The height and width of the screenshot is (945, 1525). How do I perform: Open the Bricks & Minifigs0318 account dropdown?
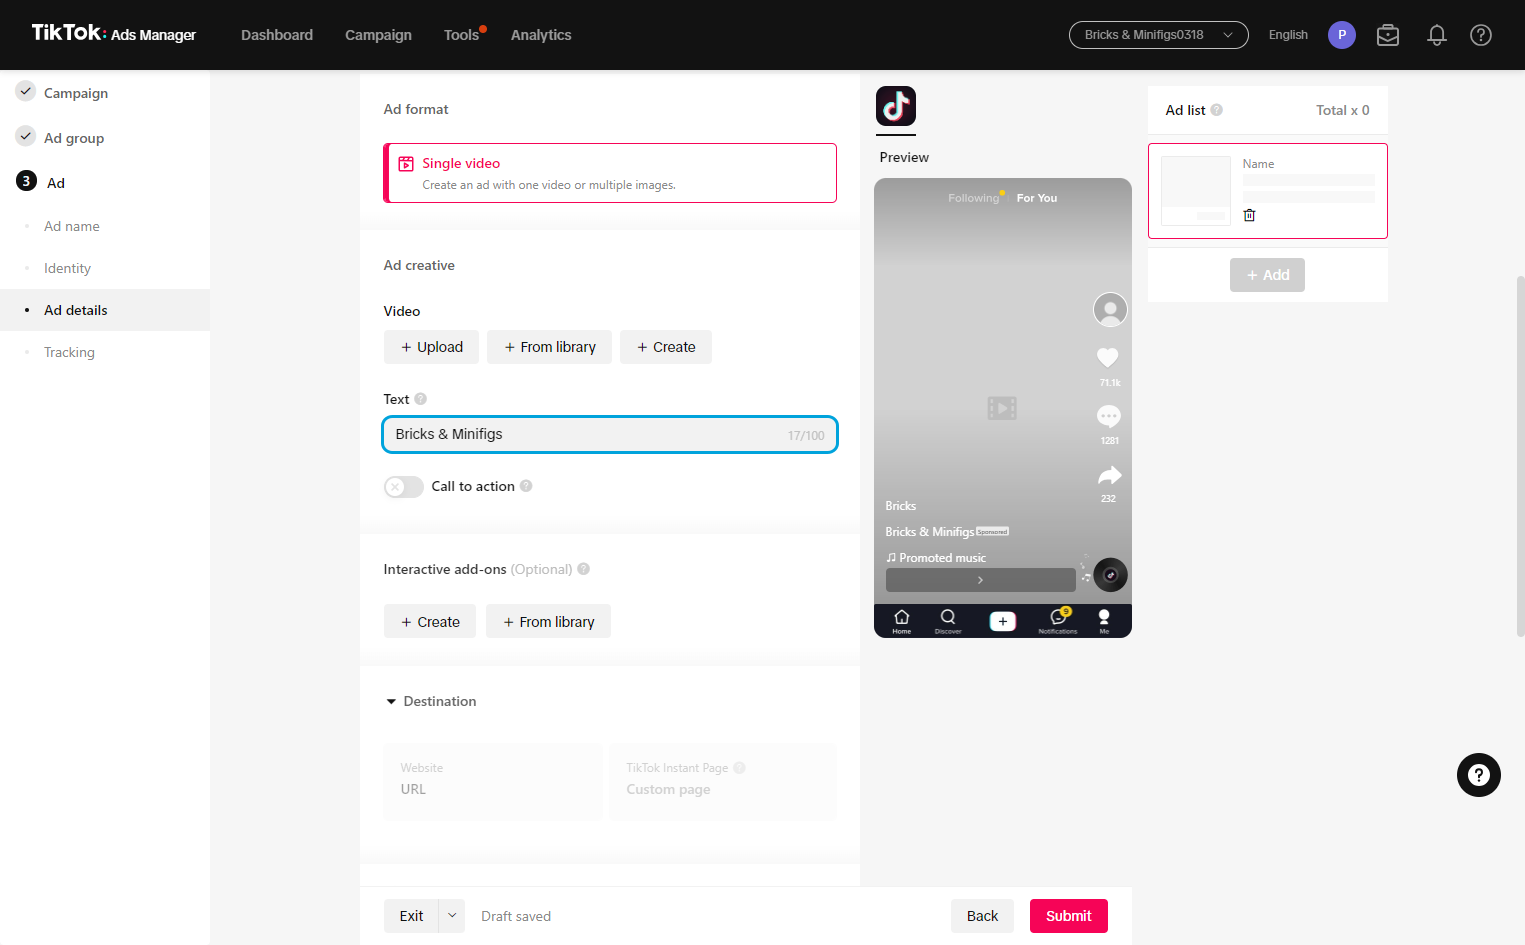coord(1159,35)
